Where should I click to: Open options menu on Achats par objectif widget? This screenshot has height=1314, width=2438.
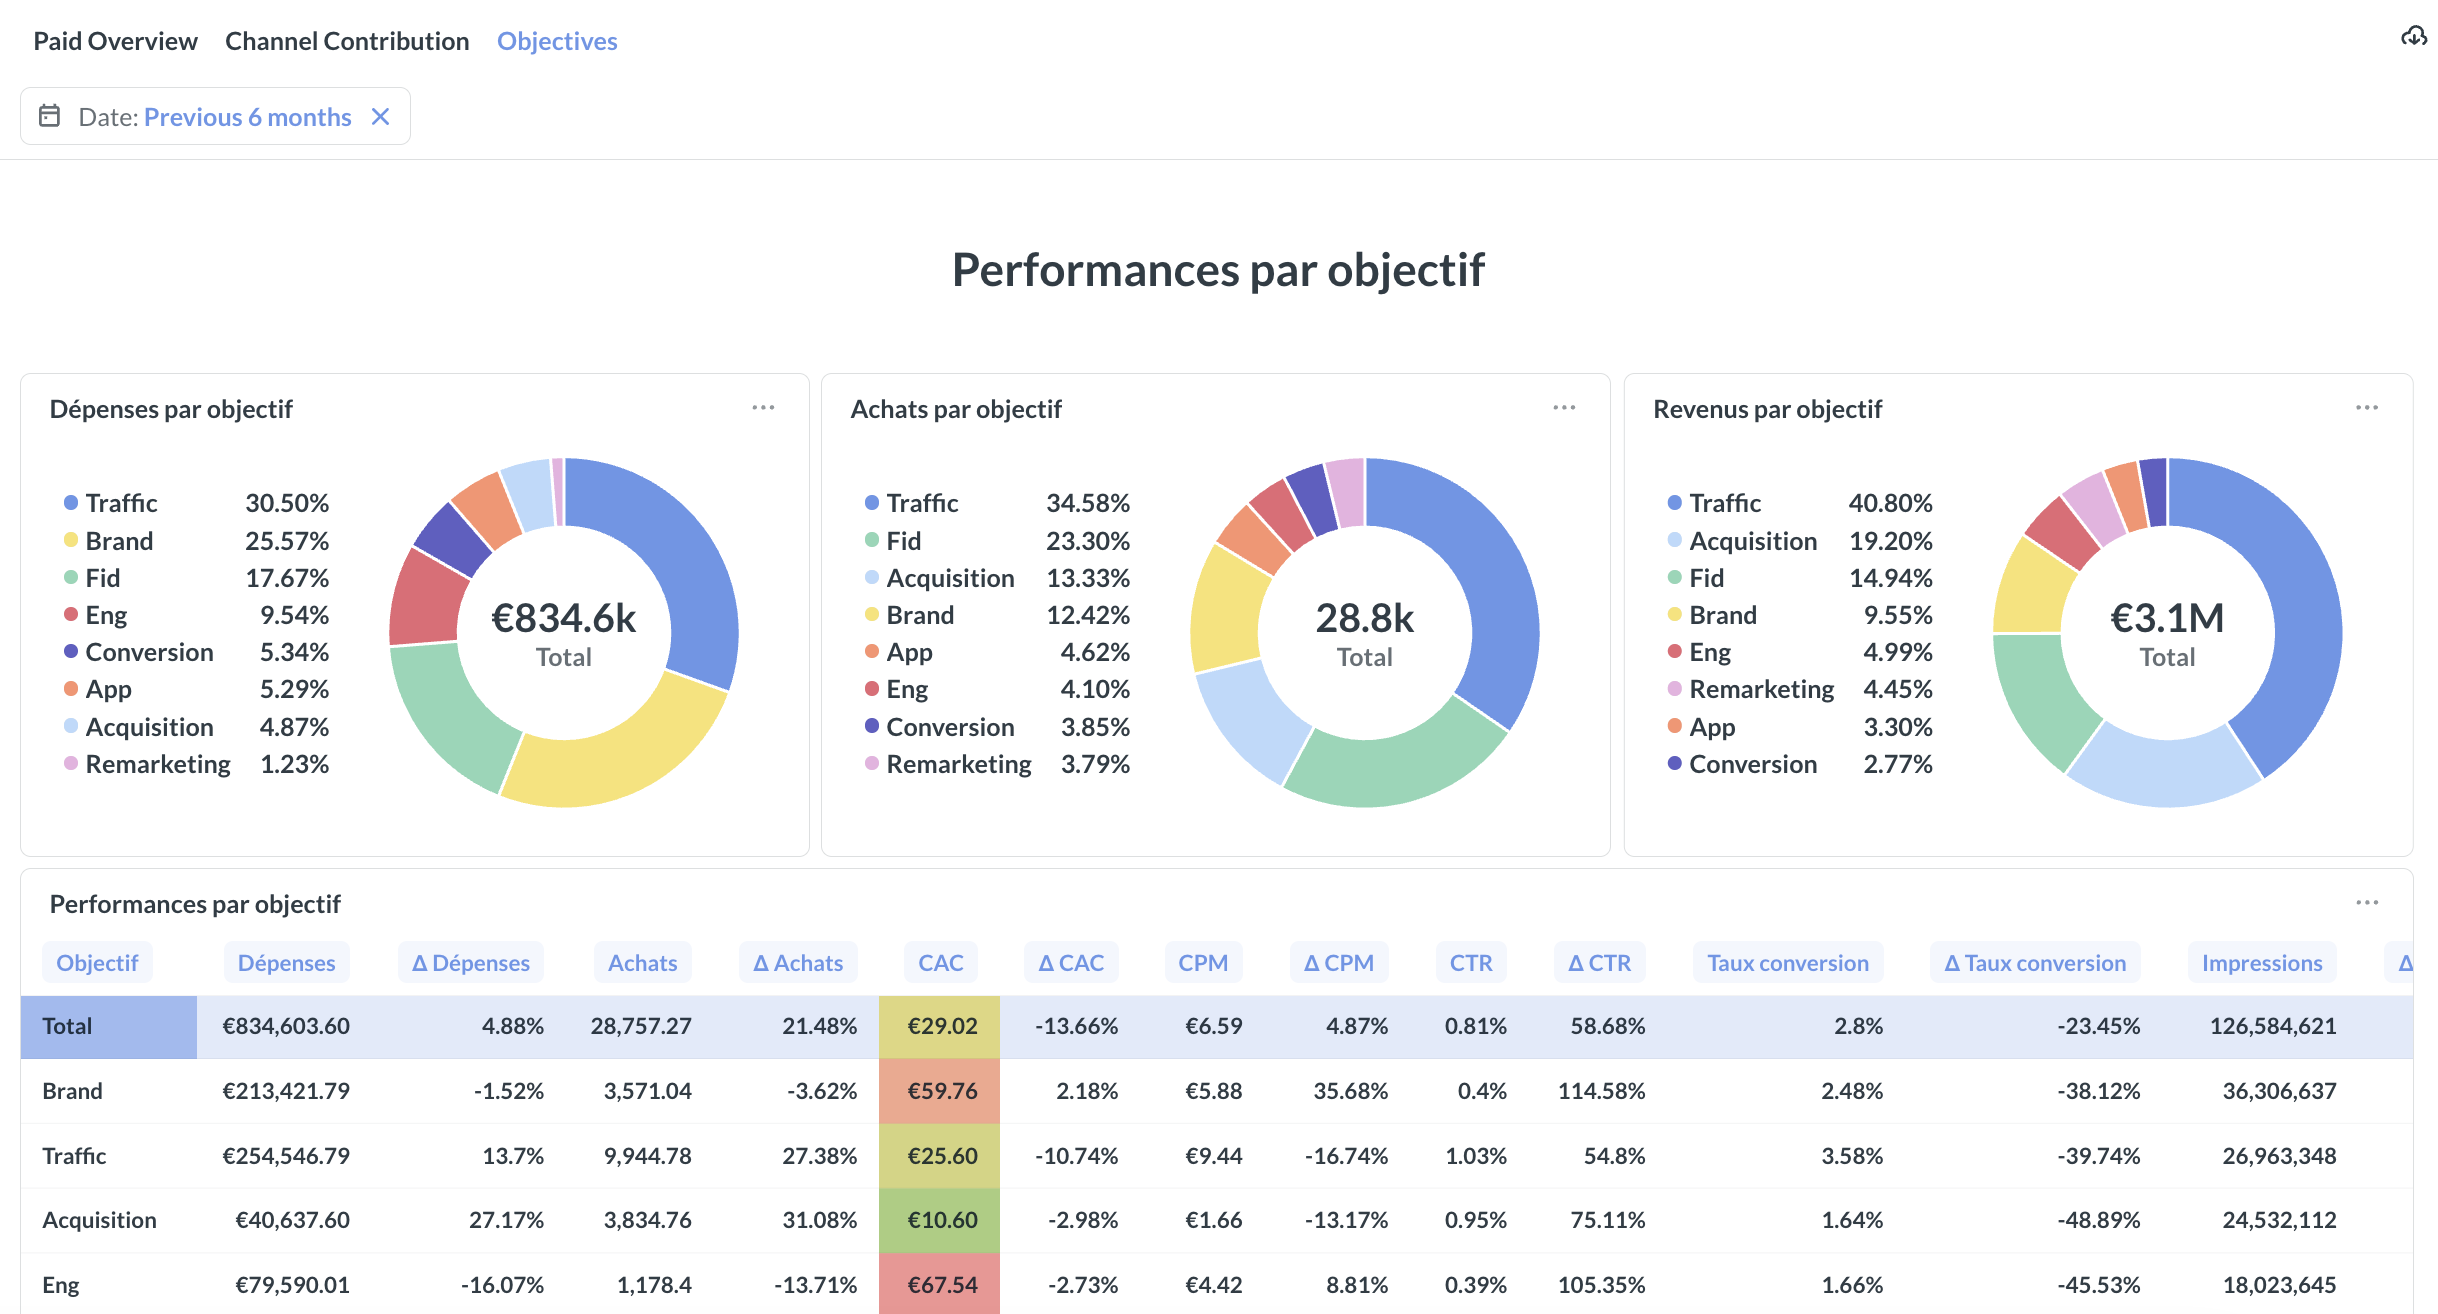(x=1565, y=407)
